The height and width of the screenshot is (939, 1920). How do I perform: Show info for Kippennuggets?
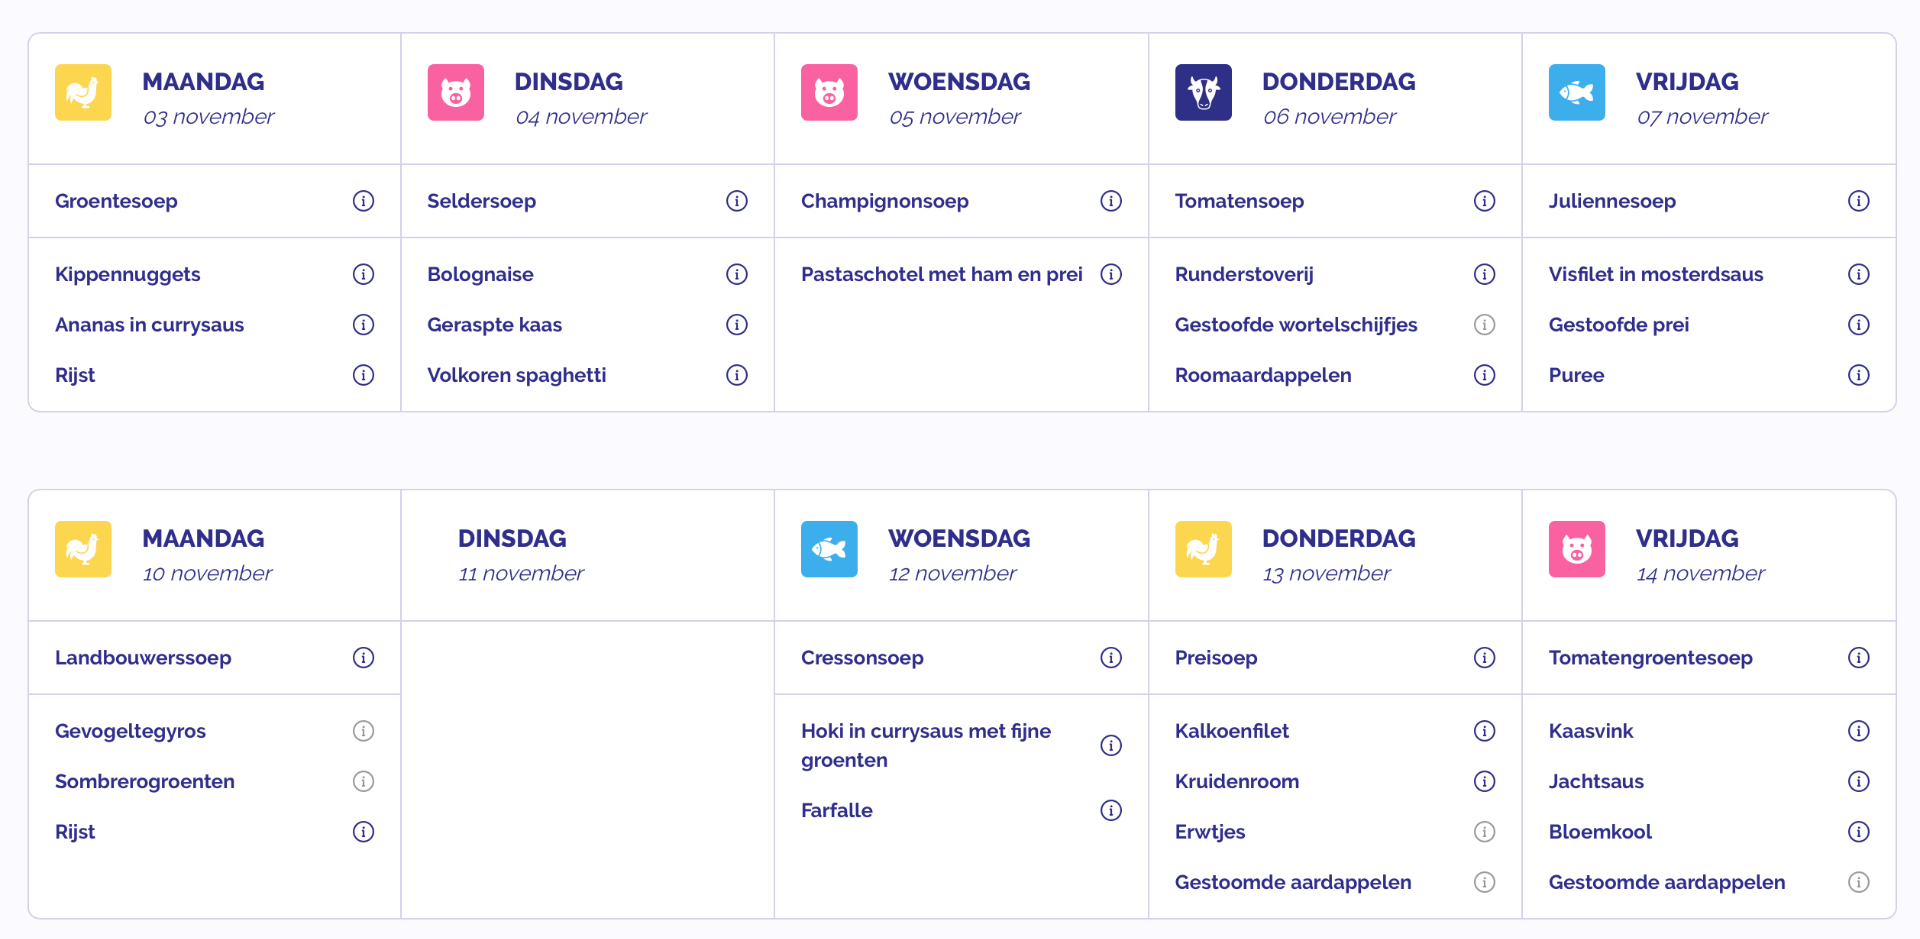[x=364, y=274]
